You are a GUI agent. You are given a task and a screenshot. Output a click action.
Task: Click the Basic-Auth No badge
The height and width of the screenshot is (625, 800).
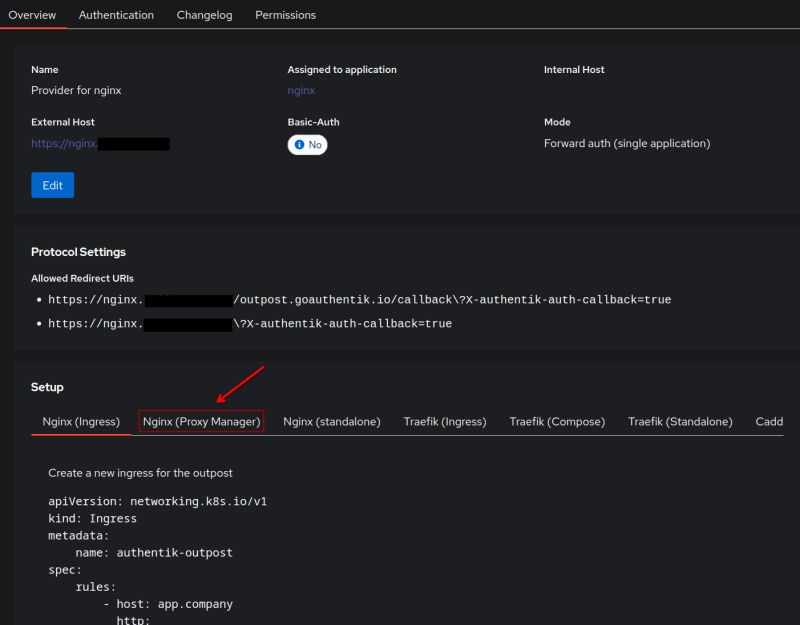click(x=308, y=143)
